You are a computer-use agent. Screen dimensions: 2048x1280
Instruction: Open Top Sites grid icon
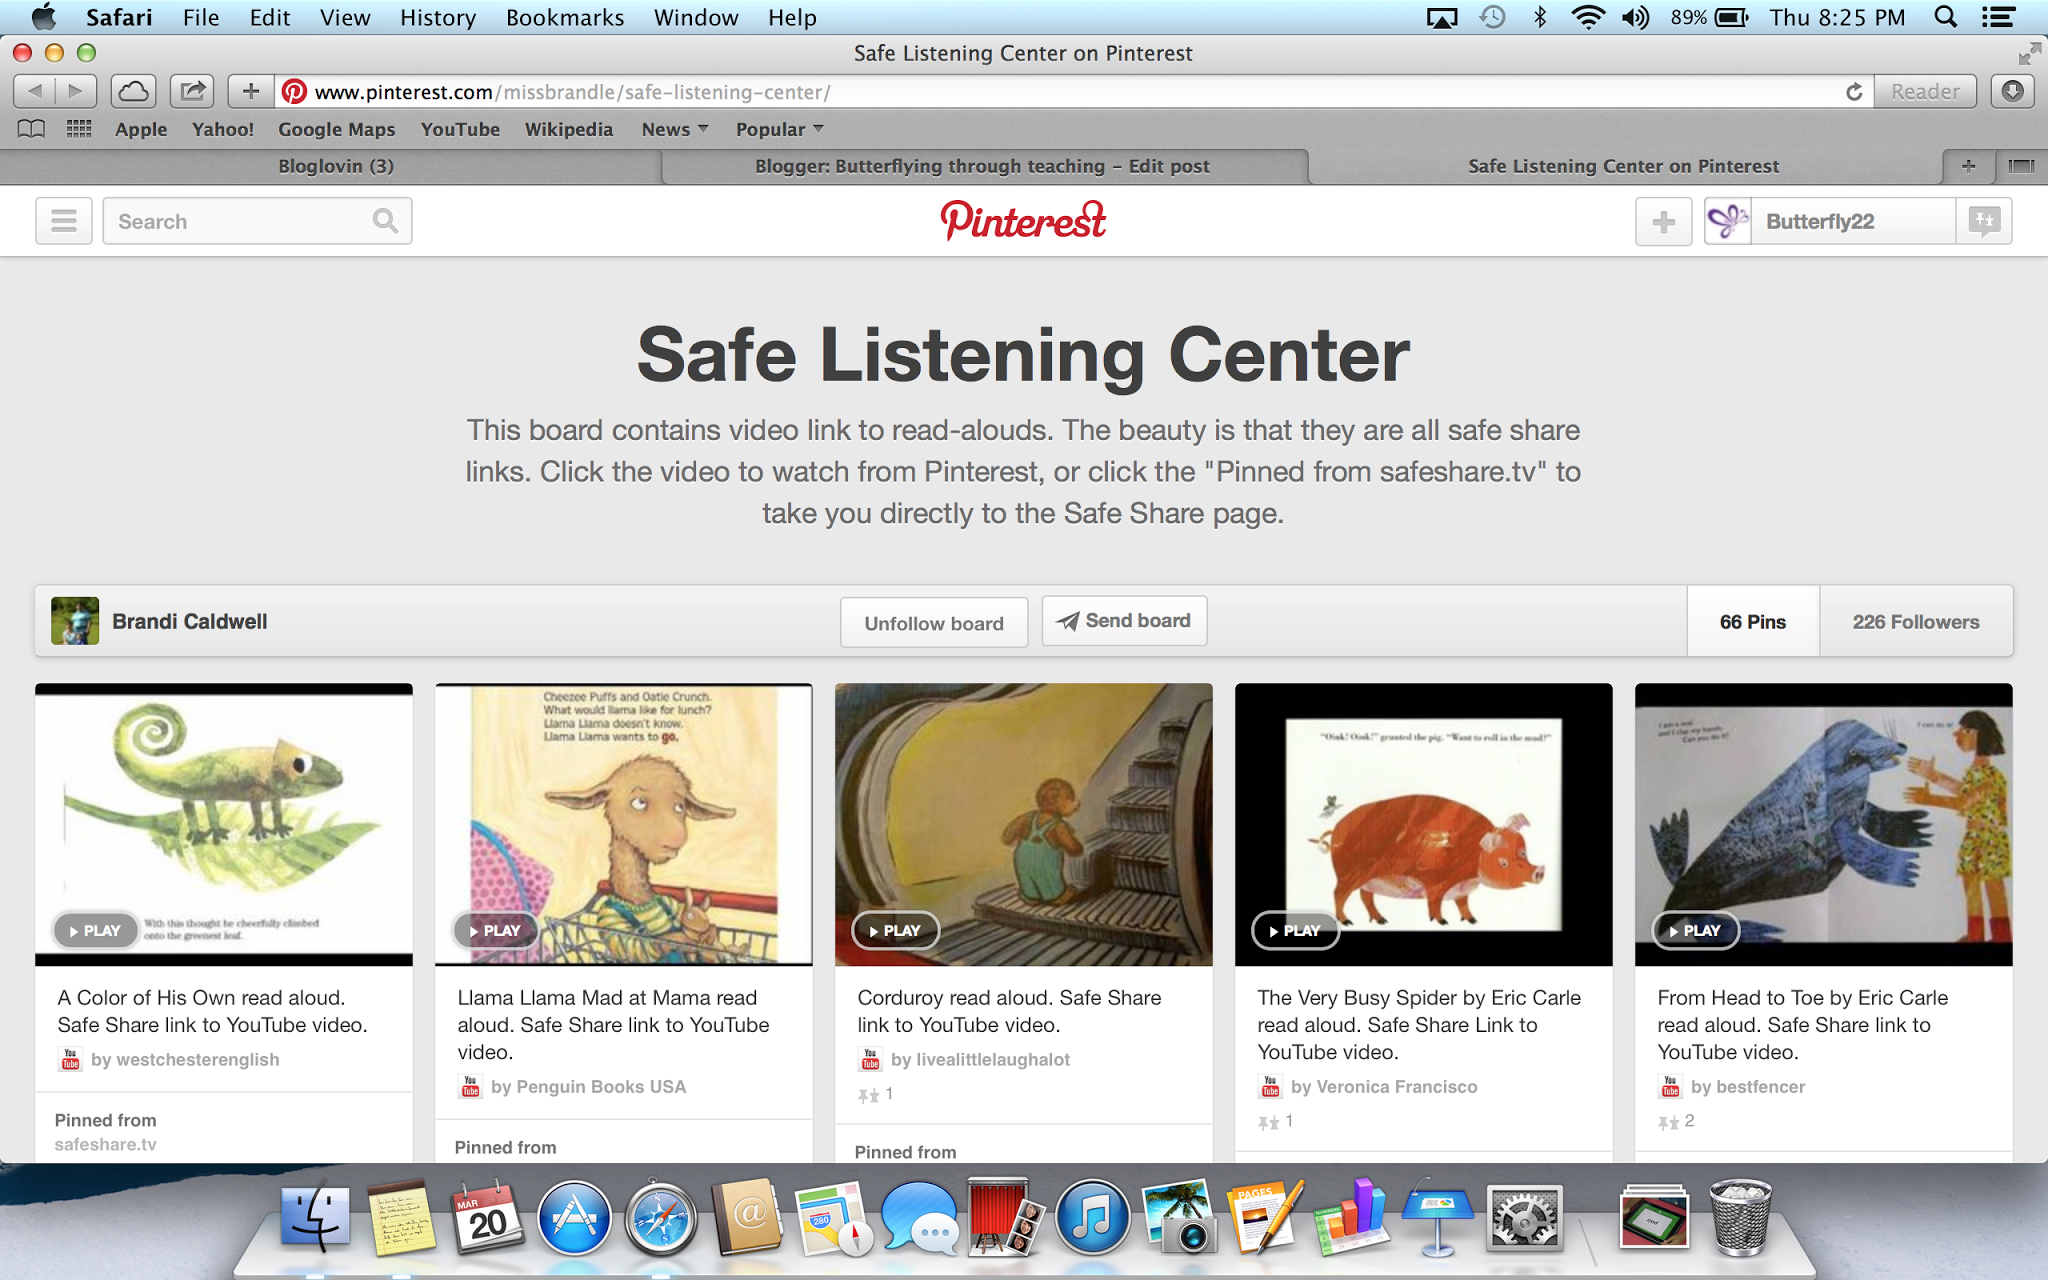click(x=79, y=129)
